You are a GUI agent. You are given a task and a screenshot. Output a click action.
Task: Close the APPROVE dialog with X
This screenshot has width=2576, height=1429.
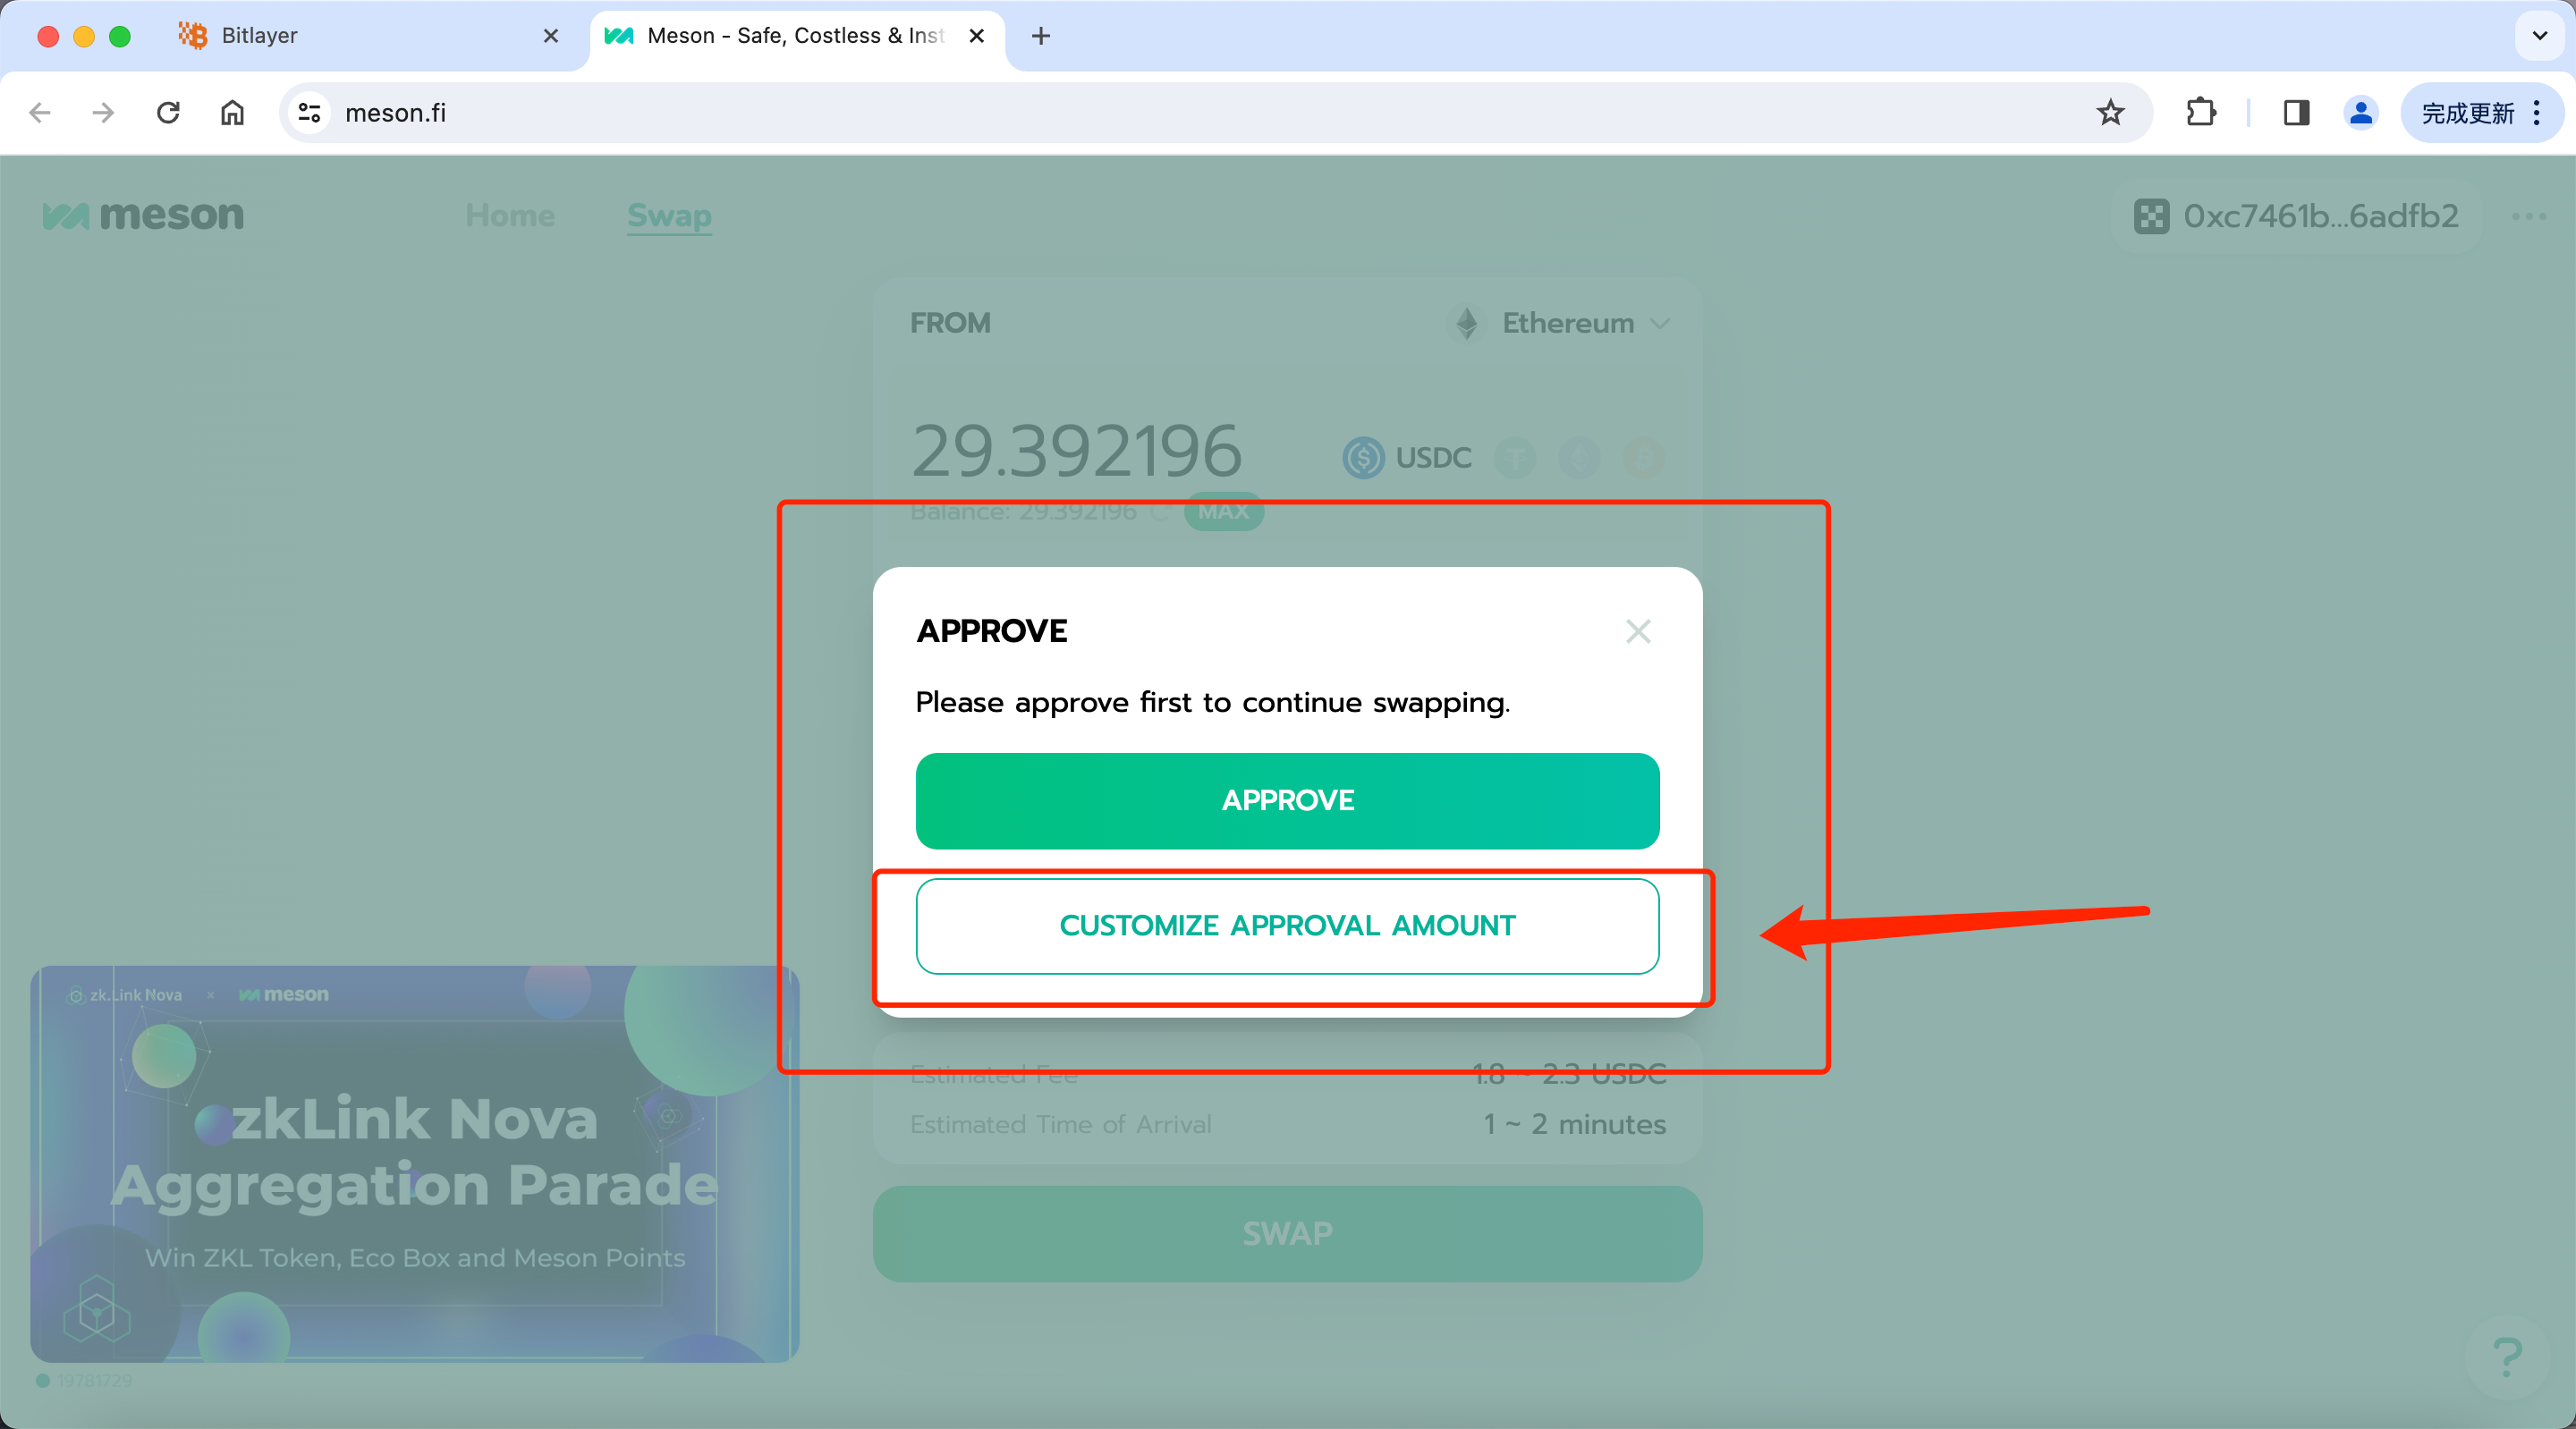tap(1637, 631)
